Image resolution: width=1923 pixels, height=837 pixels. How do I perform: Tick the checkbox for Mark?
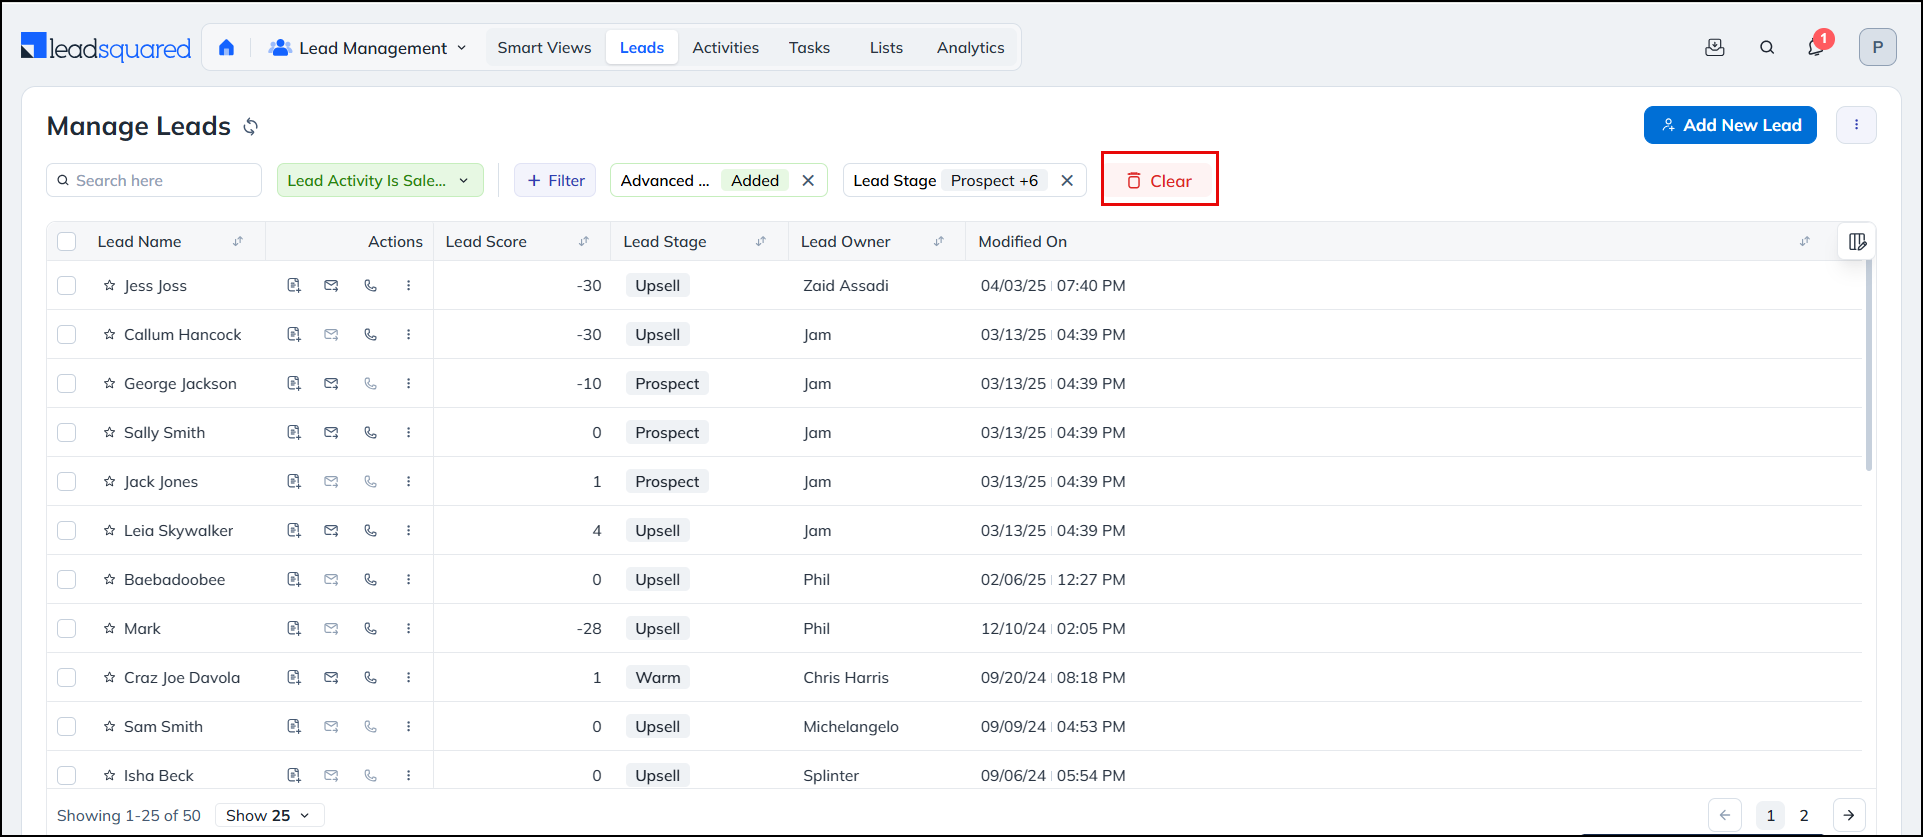[x=67, y=629]
